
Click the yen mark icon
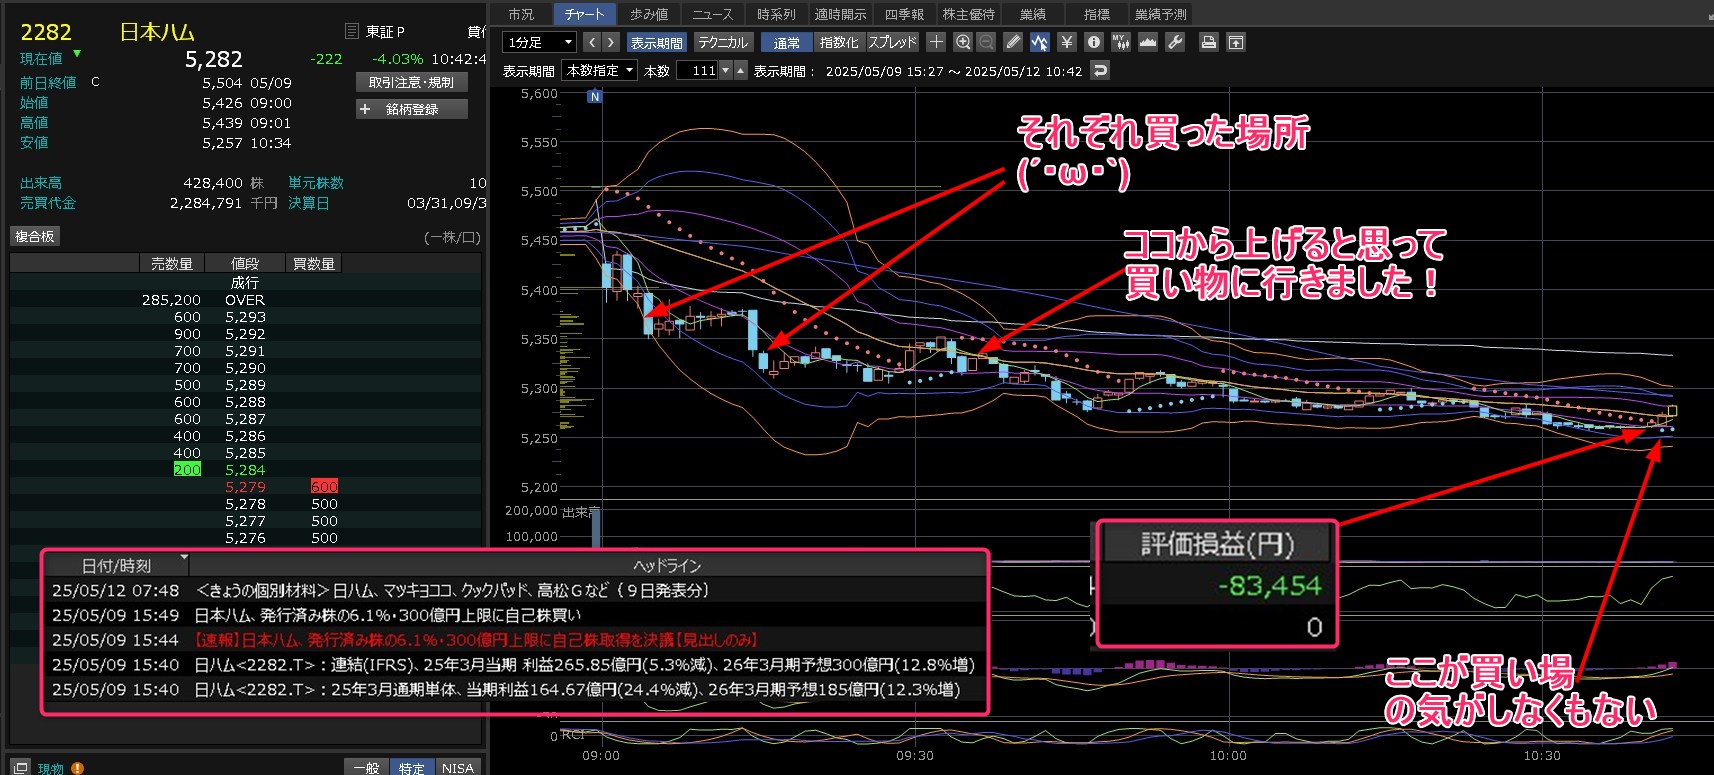click(x=1067, y=42)
